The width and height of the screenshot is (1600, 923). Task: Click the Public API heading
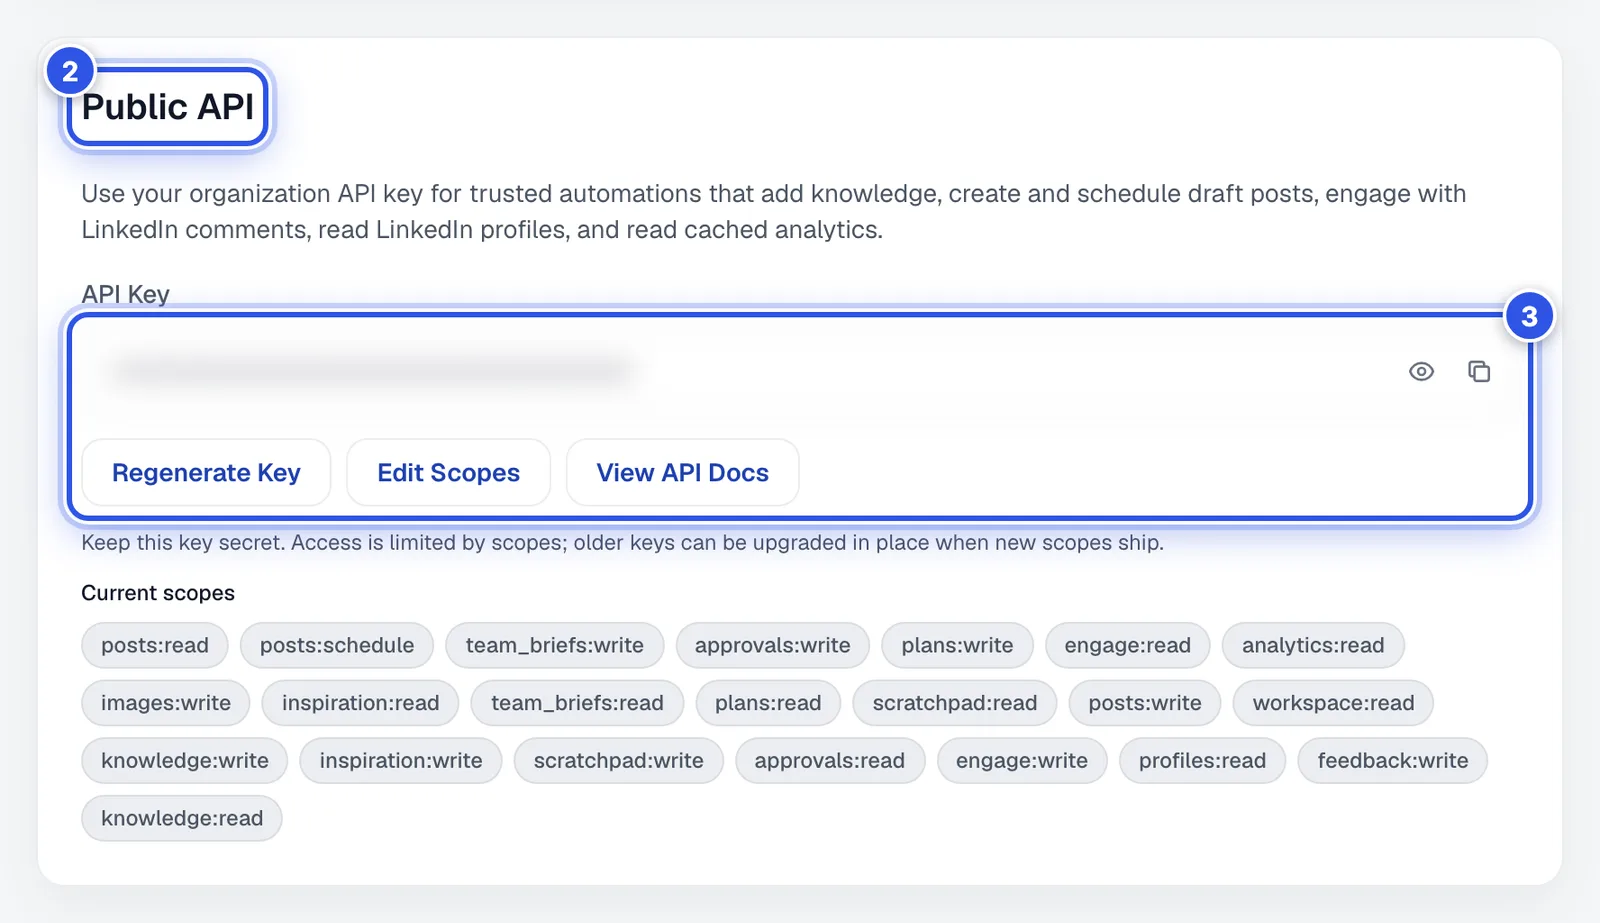[x=168, y=106]
